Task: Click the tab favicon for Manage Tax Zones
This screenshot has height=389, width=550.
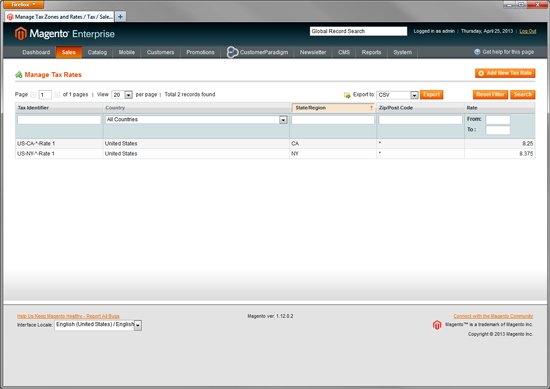Action: (10, 17)
